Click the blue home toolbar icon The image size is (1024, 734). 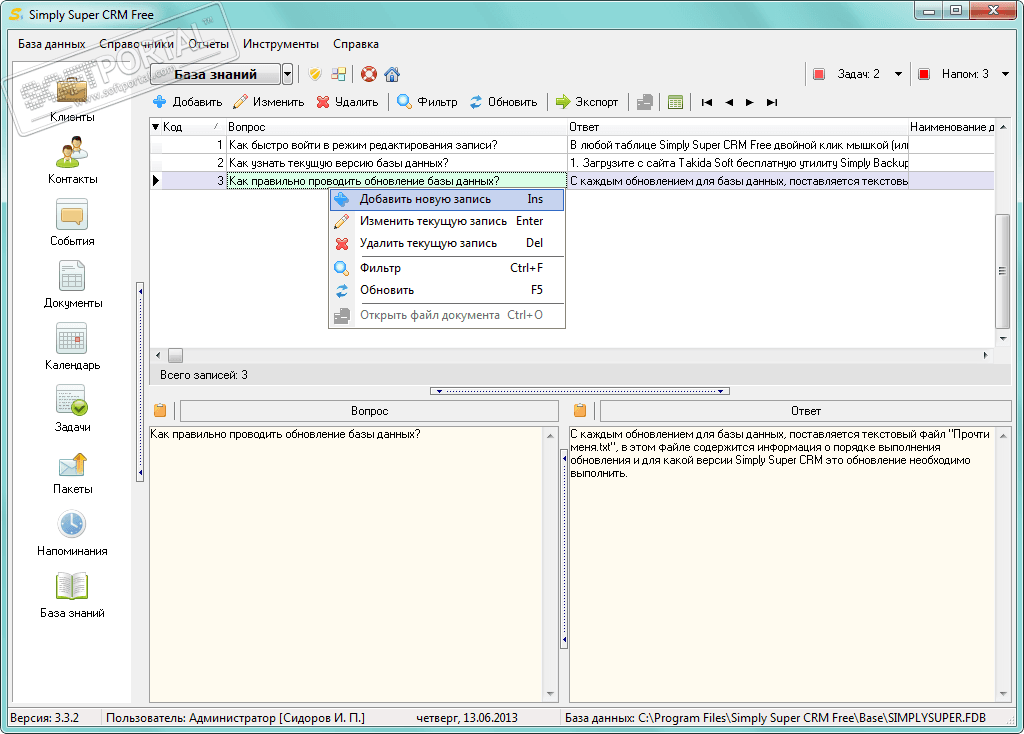tap(392, 74)
